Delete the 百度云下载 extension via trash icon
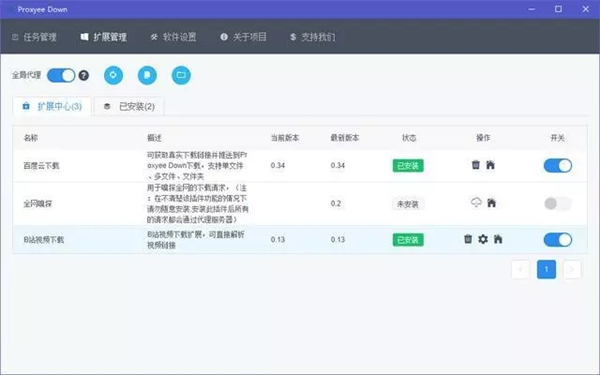Viewport: 600px width, 375px height. [x=476, y=165]
